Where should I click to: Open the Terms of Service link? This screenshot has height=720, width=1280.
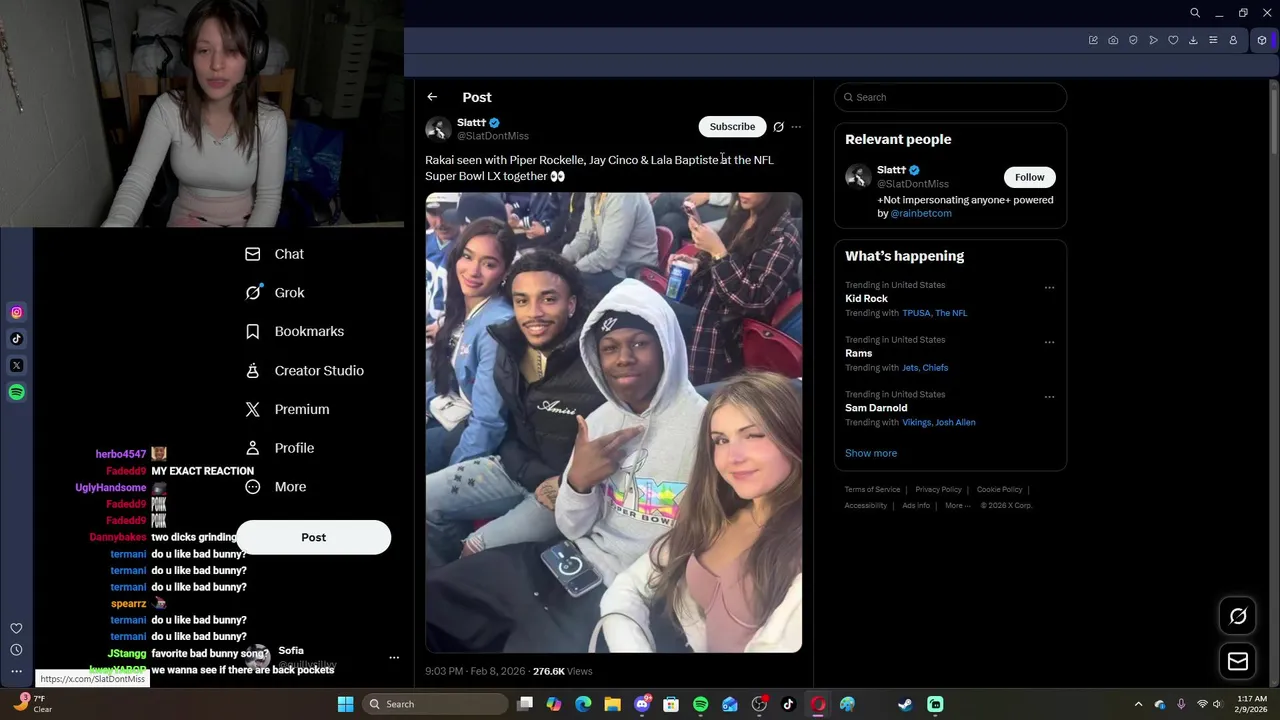872,490
